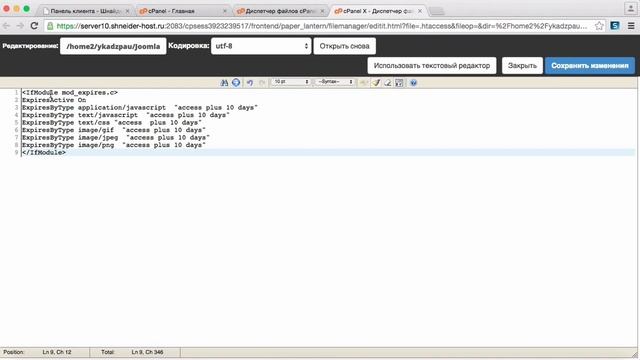
Task: Open the Syntax selection dropdown
Action: [334, 82]
